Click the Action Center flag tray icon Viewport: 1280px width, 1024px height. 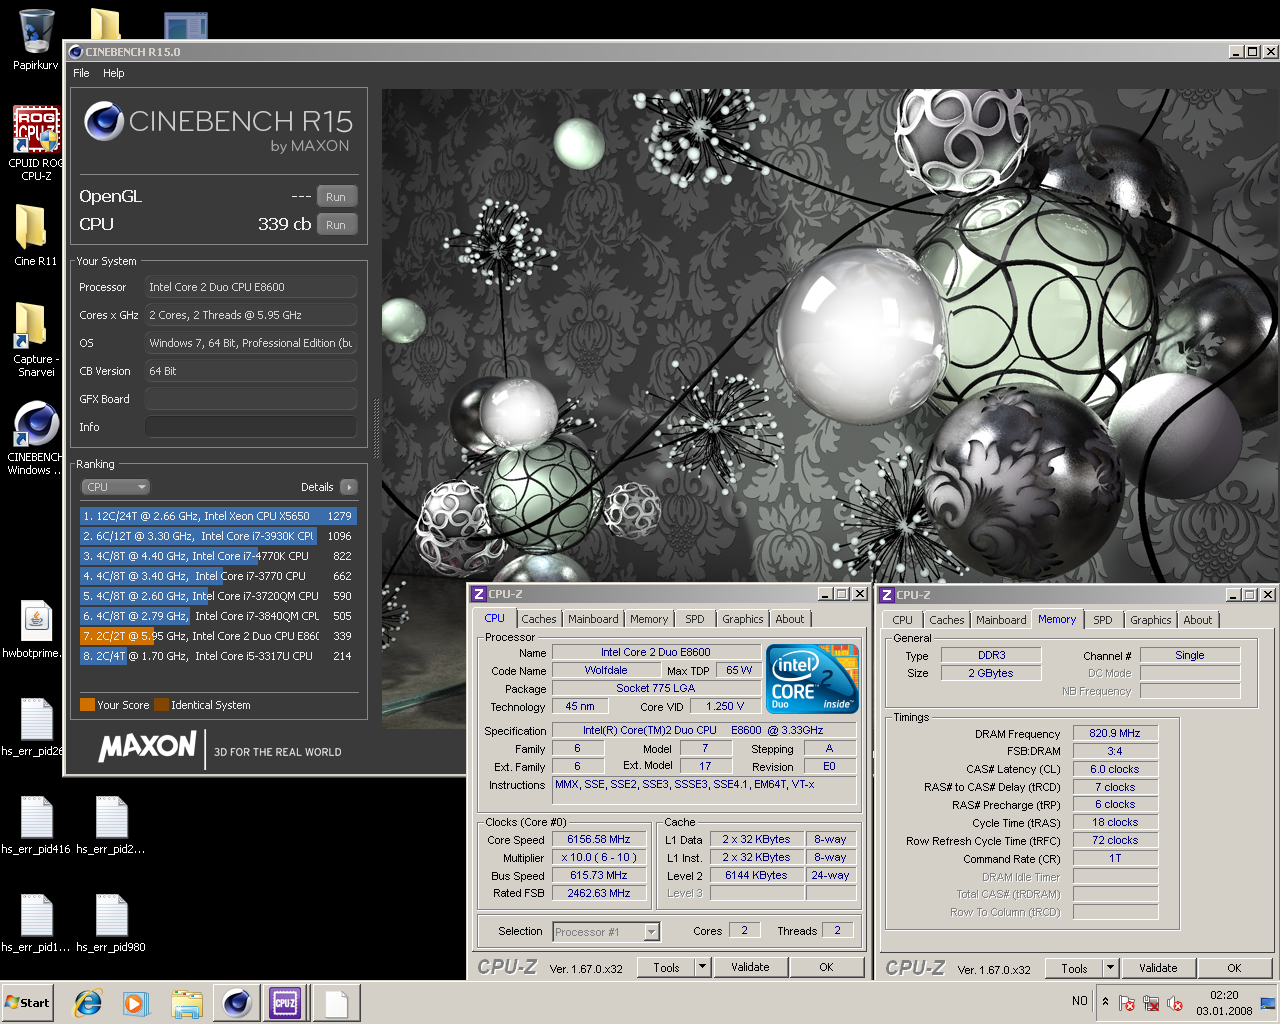click(1127, 1003)
